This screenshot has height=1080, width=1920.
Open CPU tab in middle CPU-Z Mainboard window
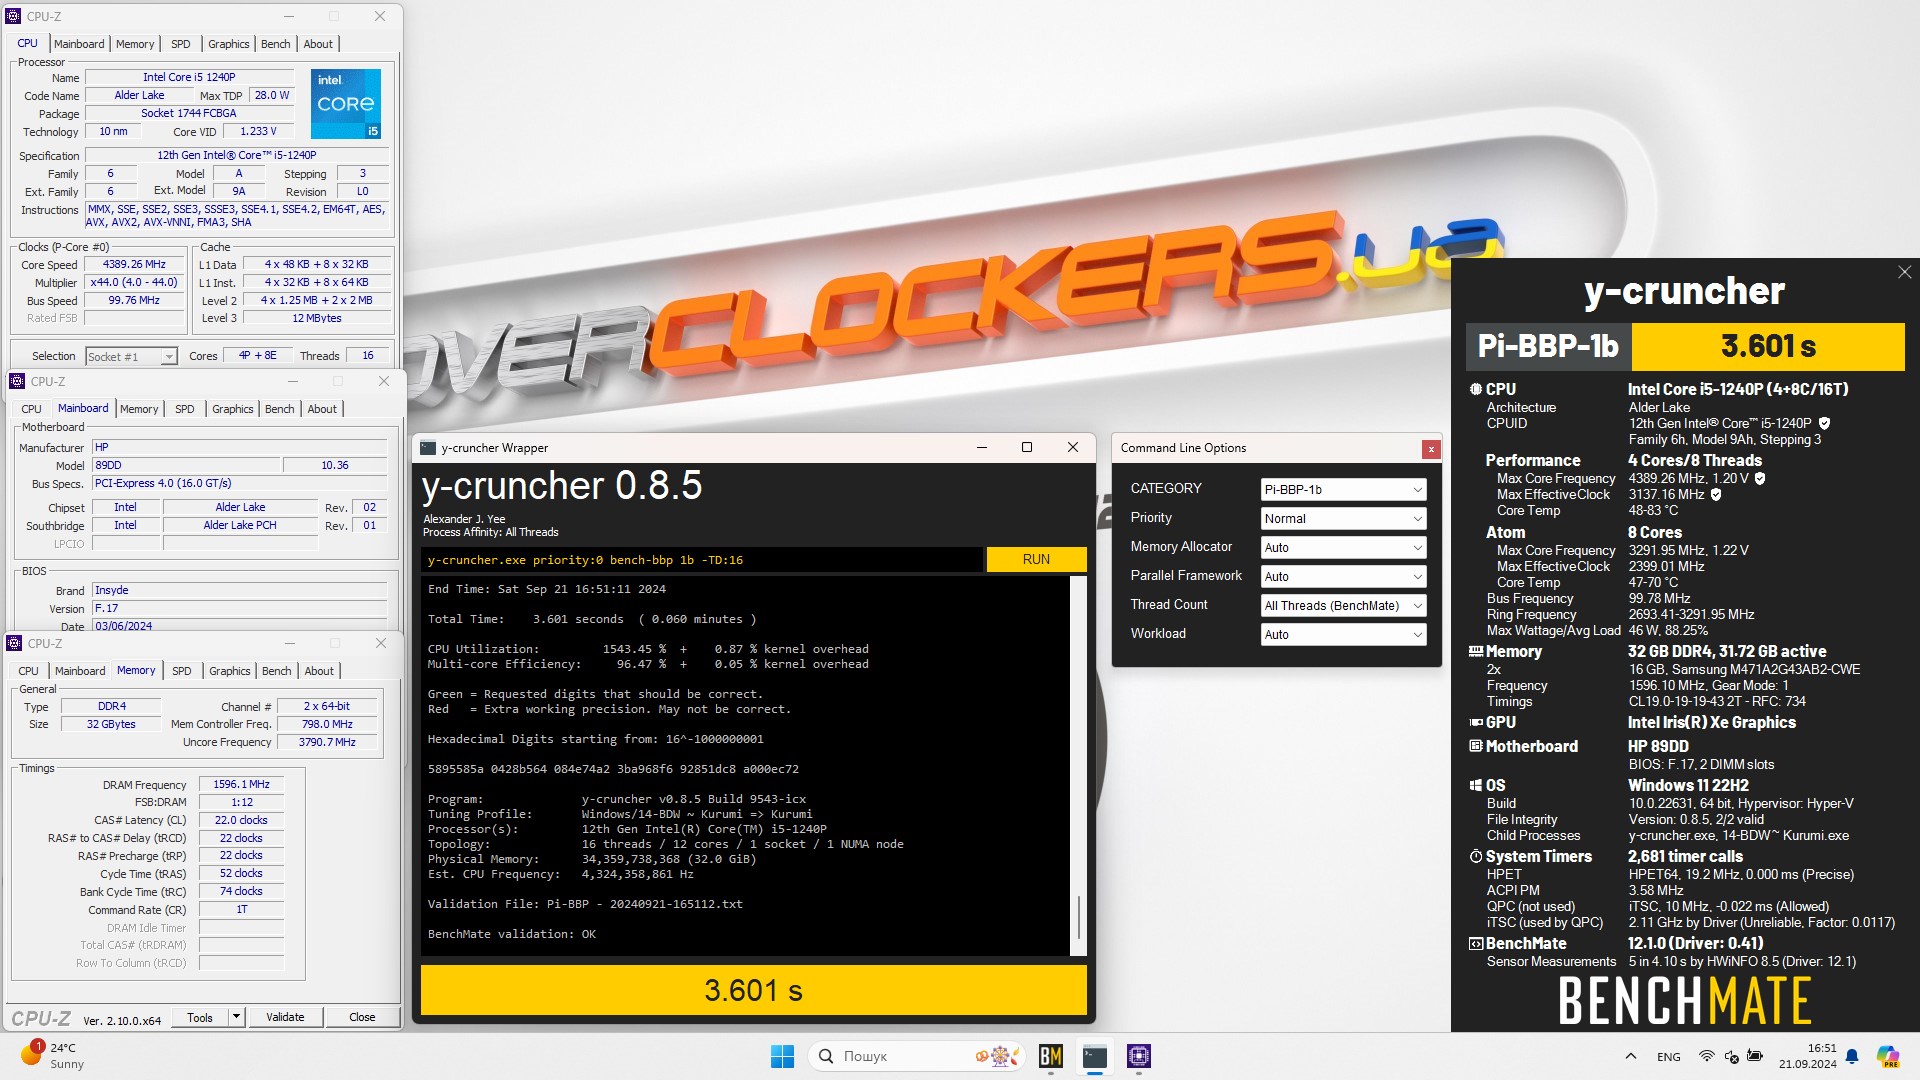click(x=32, y=409)
